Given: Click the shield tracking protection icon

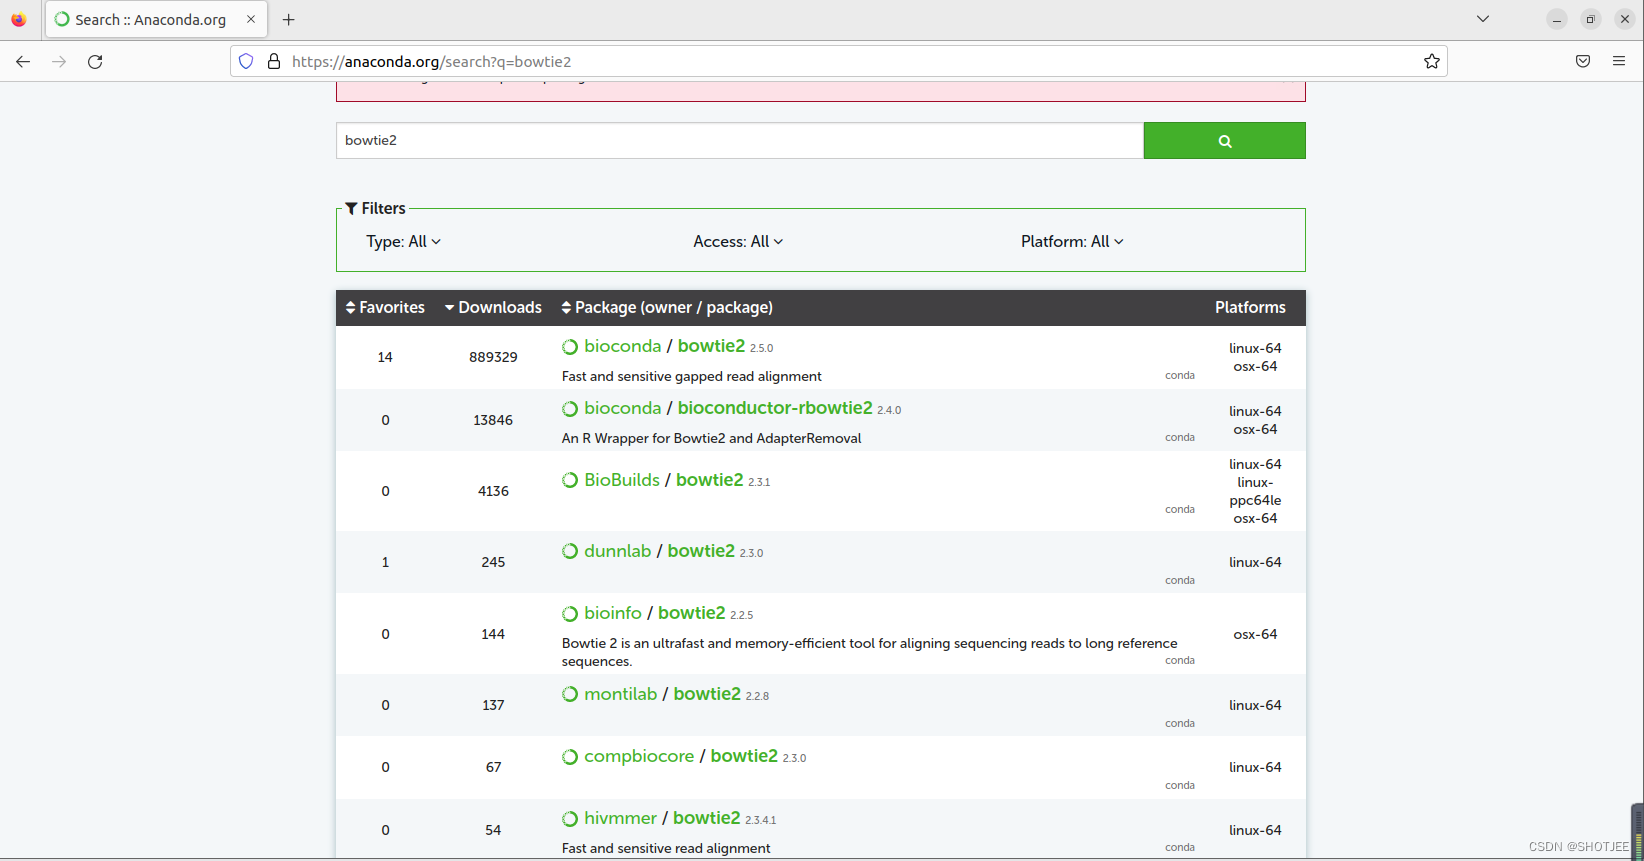Looking at the screenshot, I should [x=246, y=62].
